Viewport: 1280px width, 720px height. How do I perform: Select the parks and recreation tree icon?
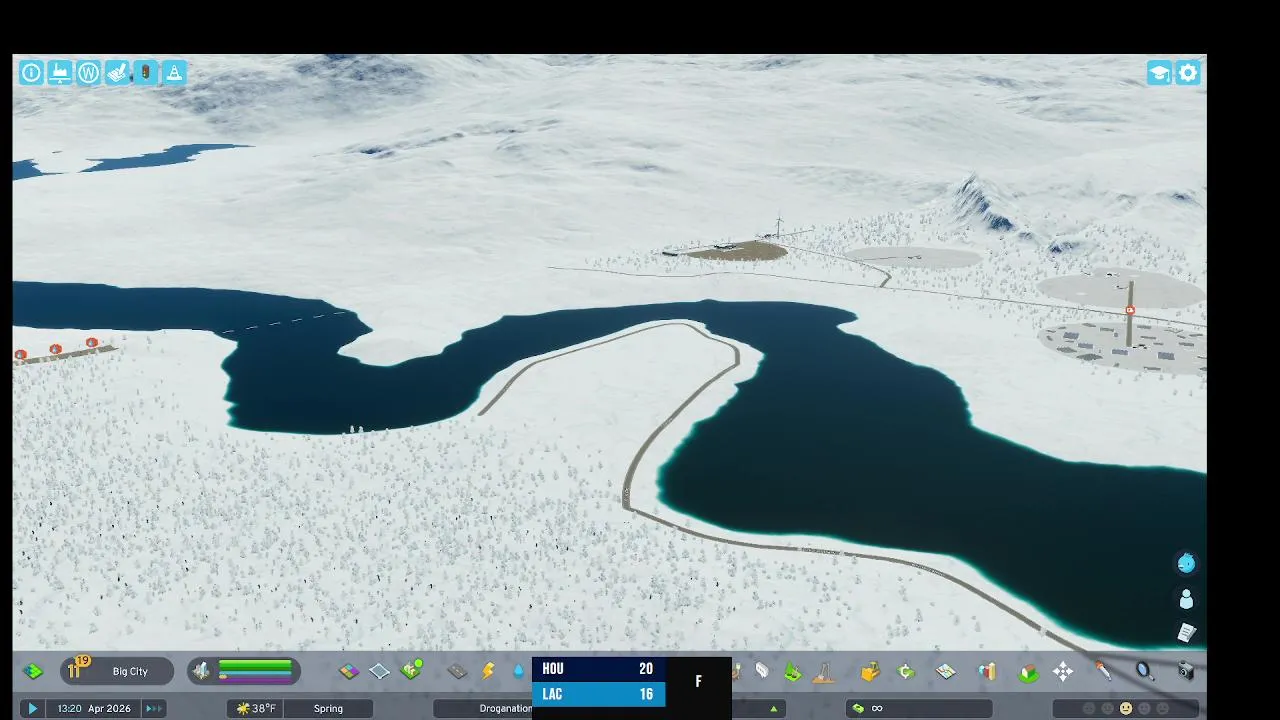tap(793, 671)
